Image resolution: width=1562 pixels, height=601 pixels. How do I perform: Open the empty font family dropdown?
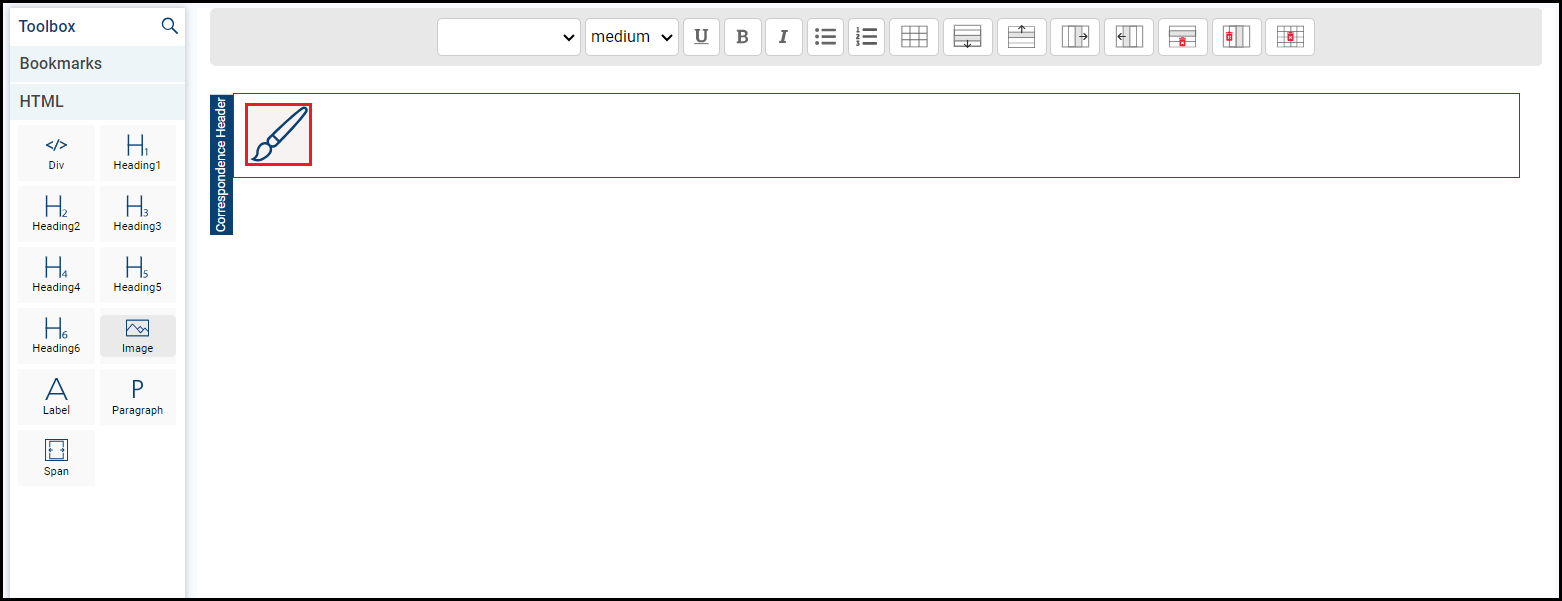509,37
